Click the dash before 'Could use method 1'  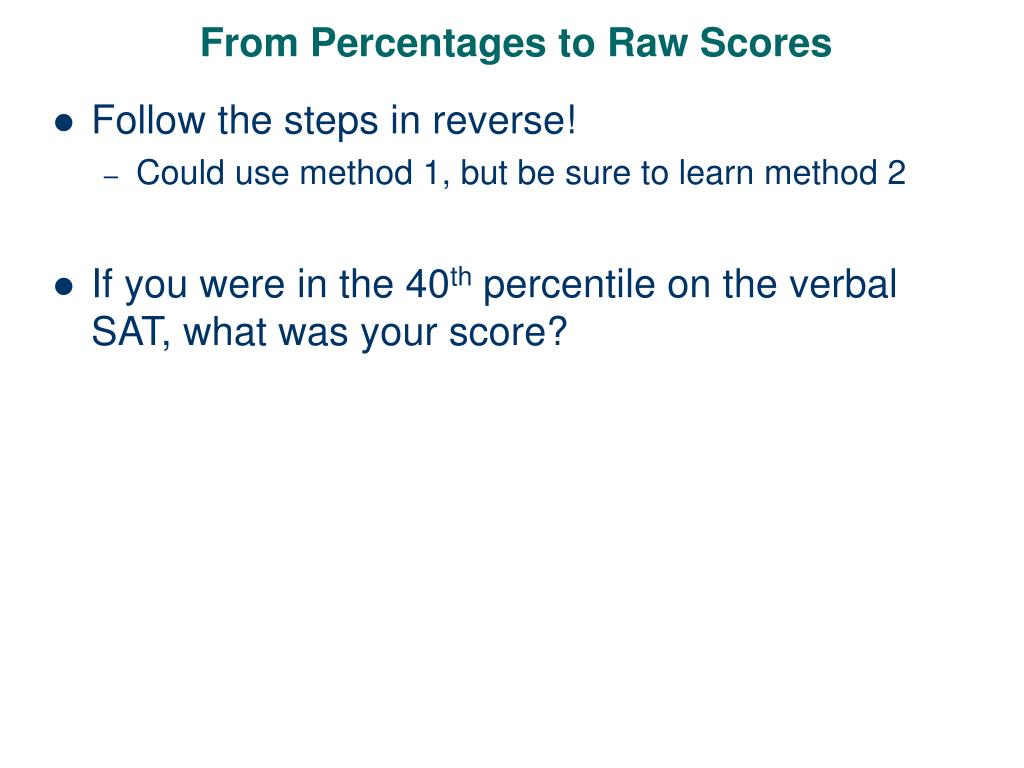click(112, 177)
